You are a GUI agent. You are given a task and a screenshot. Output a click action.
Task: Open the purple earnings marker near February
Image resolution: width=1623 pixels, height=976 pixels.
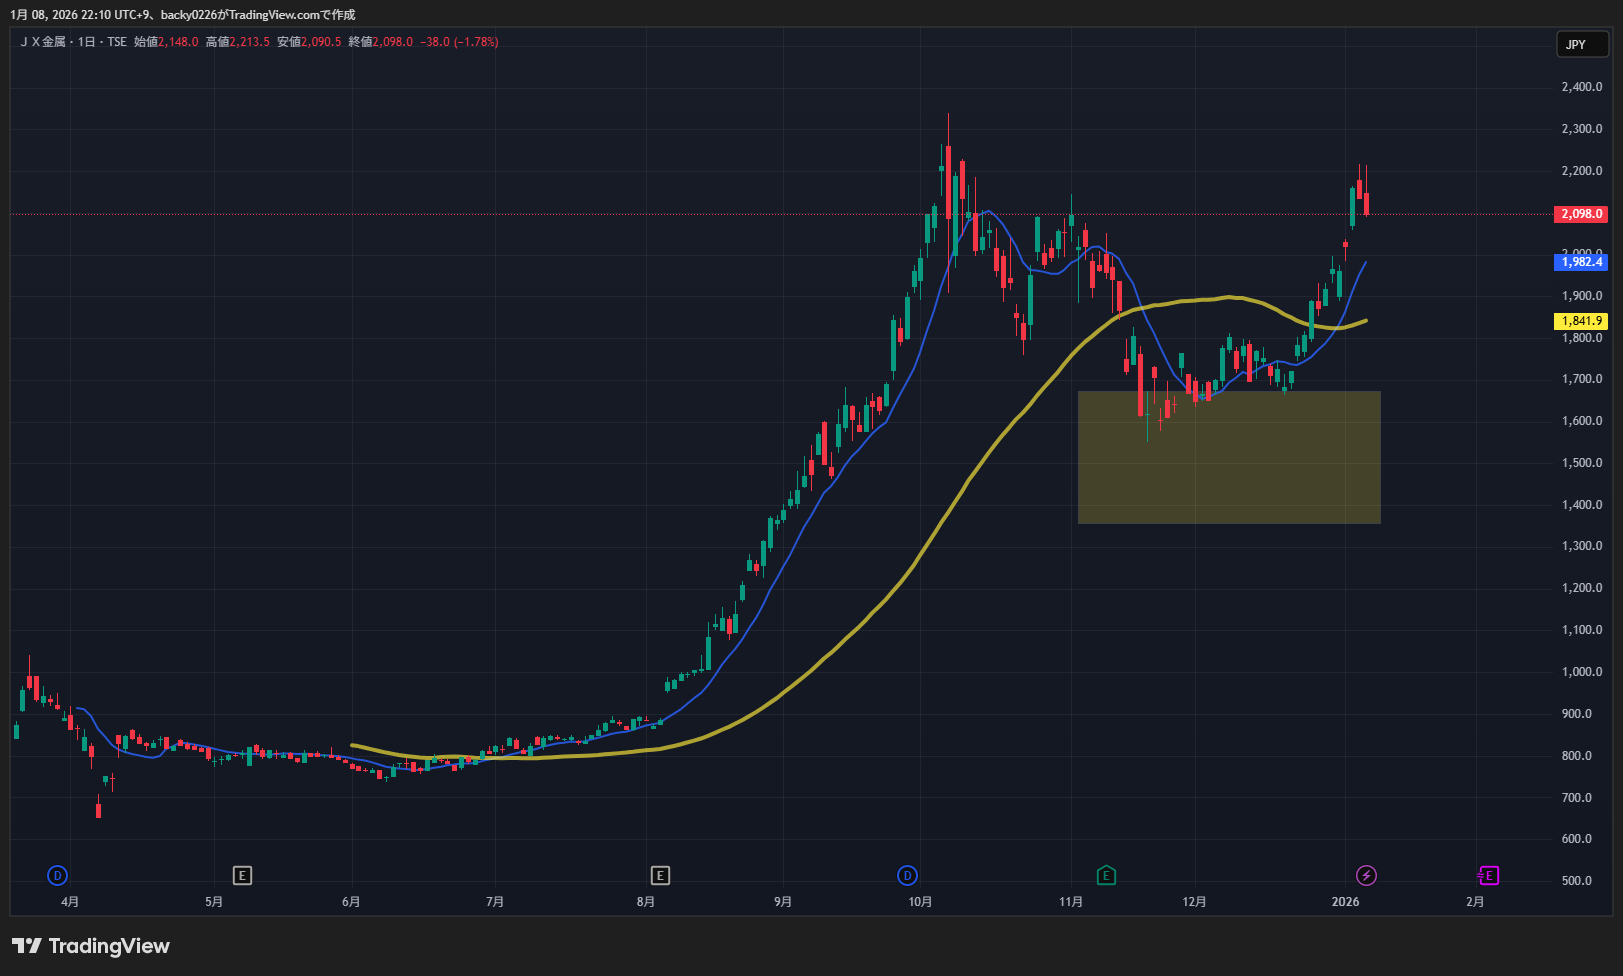tap(1488, 876)
